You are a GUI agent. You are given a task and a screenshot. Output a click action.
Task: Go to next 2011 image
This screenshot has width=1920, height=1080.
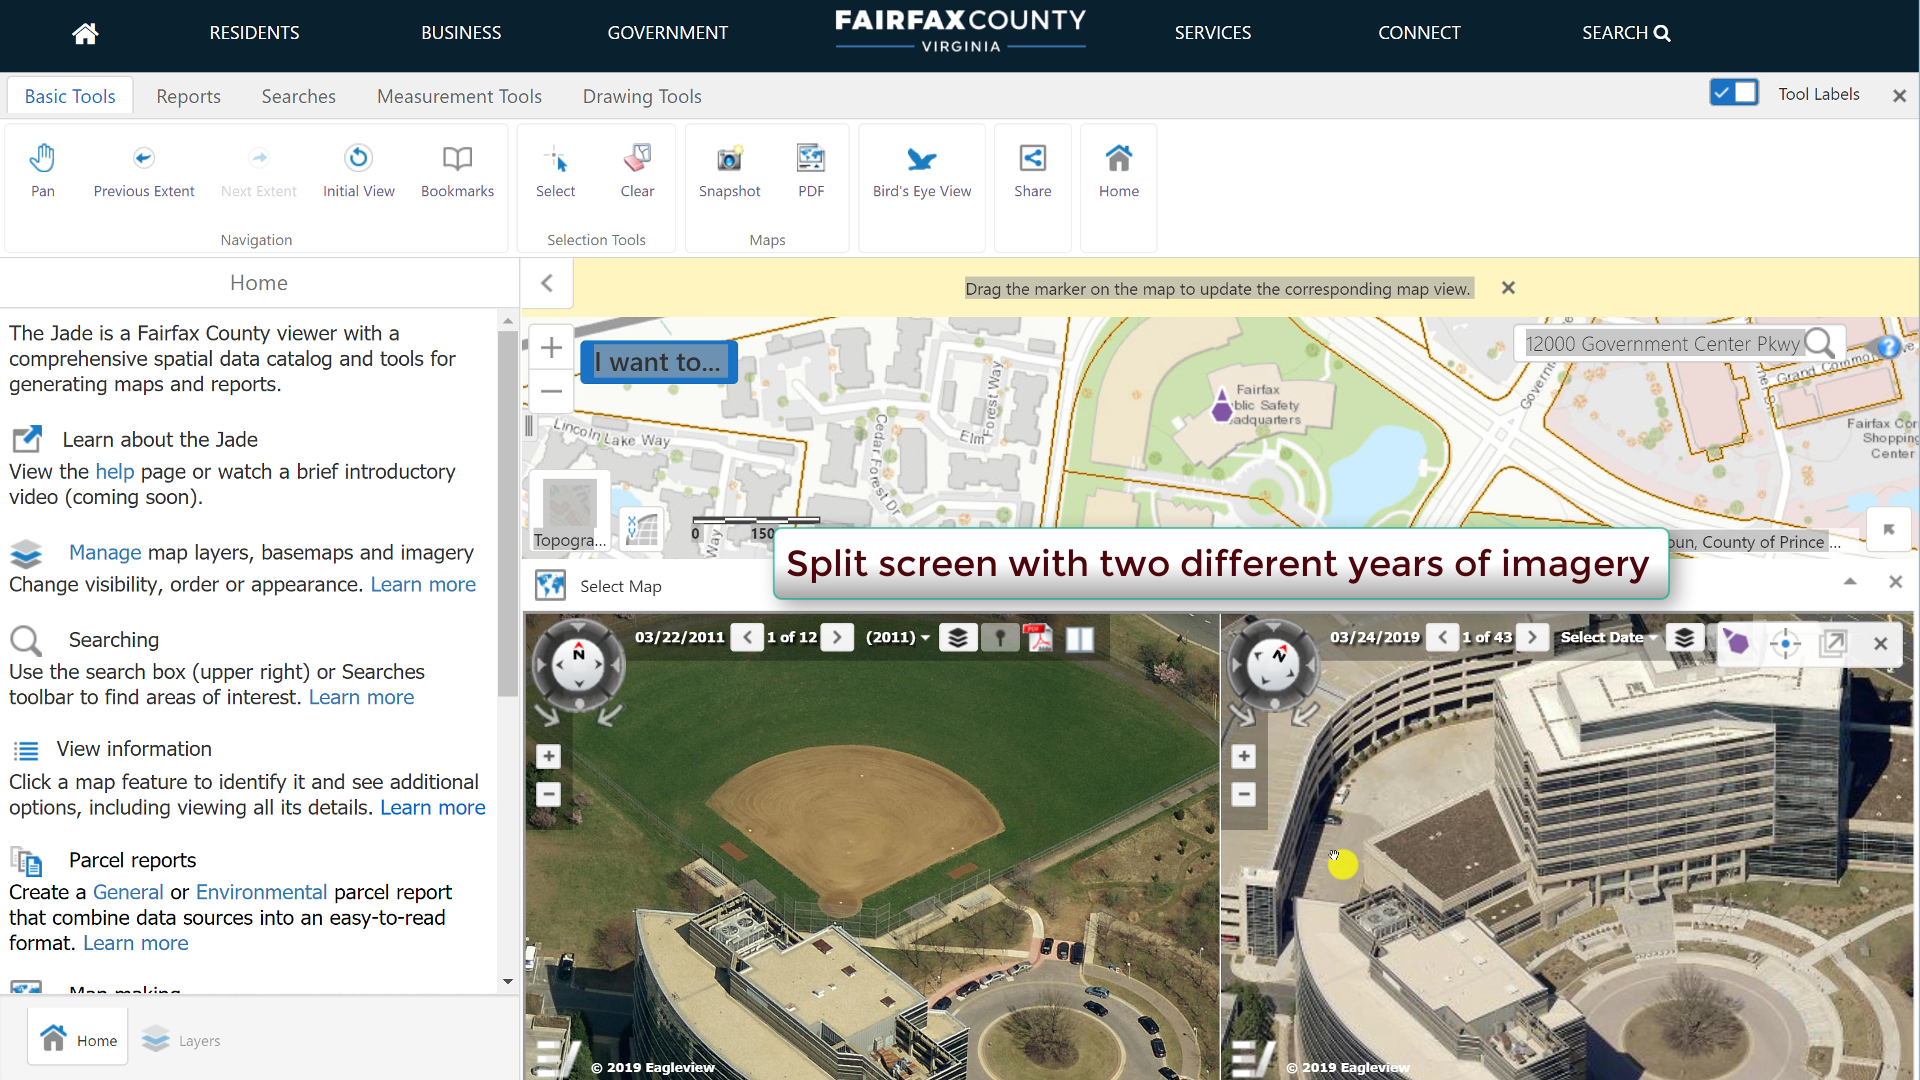(837, 637)
